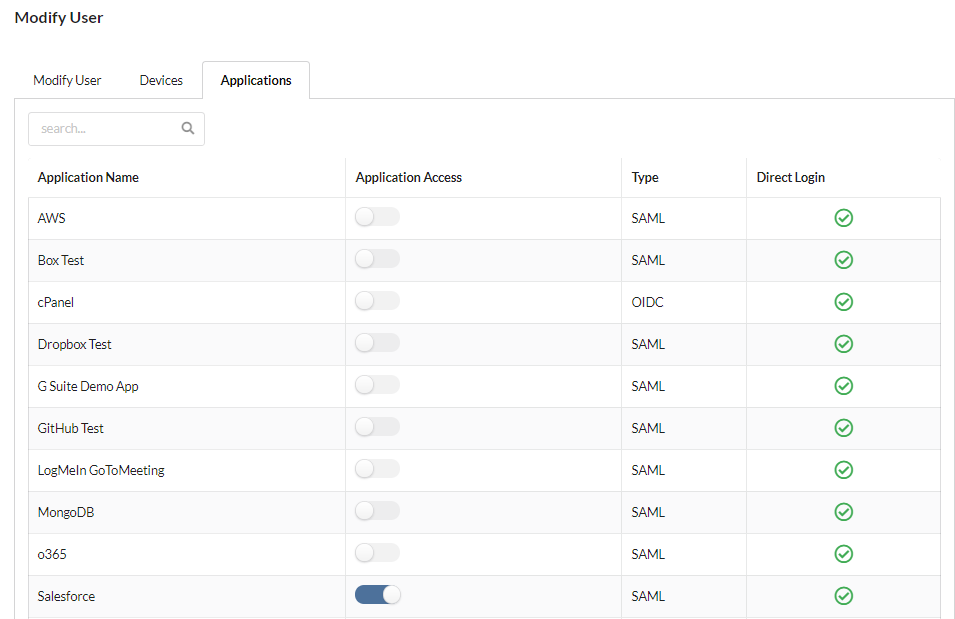Enable LogMeIn GoToMeeting access toggle
The height and width of the screenshot is (619, 955).
pos(378,469)
